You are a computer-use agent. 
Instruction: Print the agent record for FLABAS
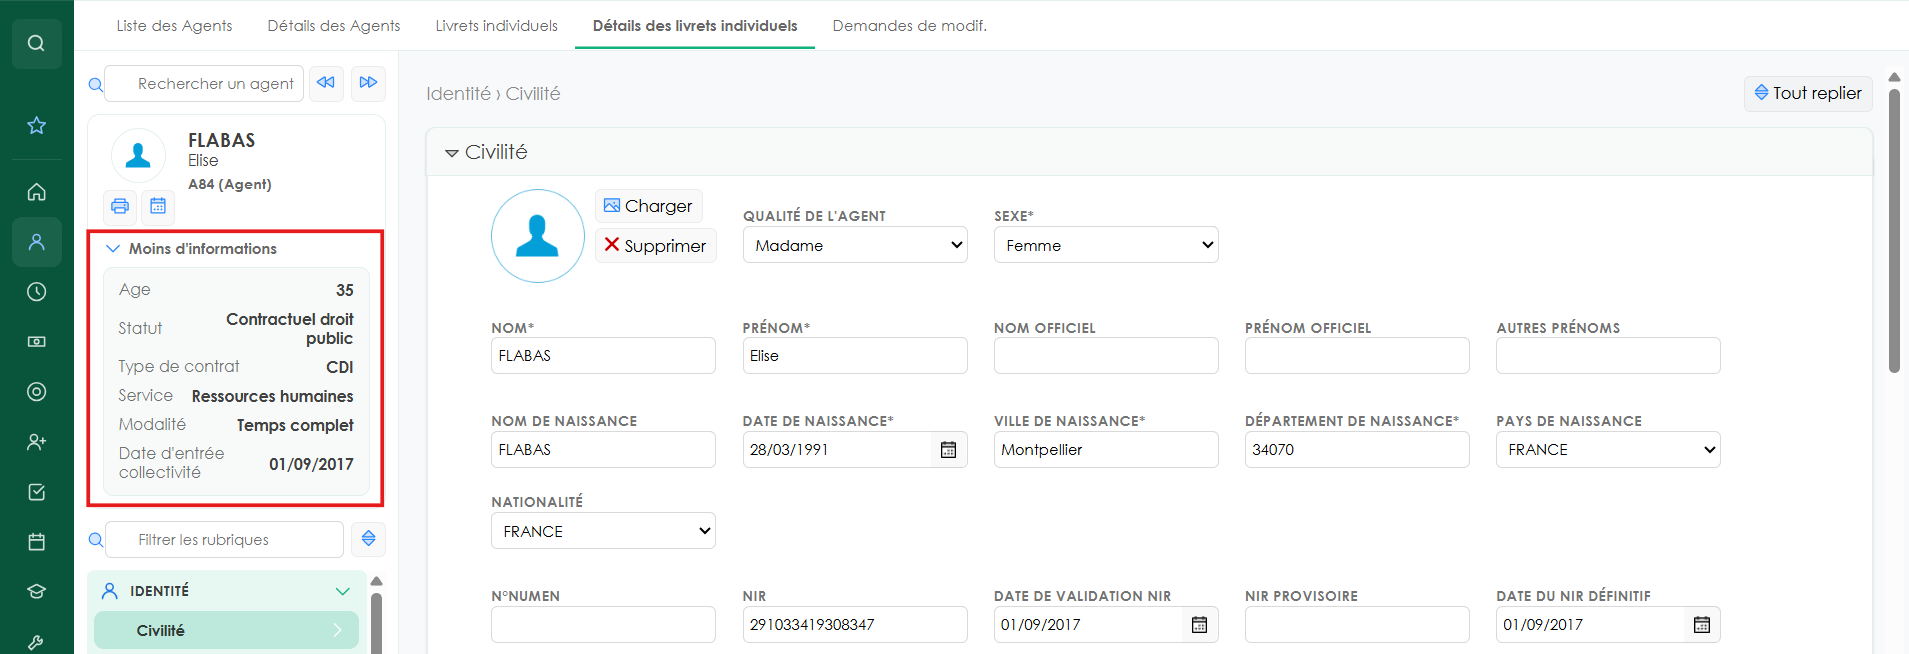pos(120,206)
